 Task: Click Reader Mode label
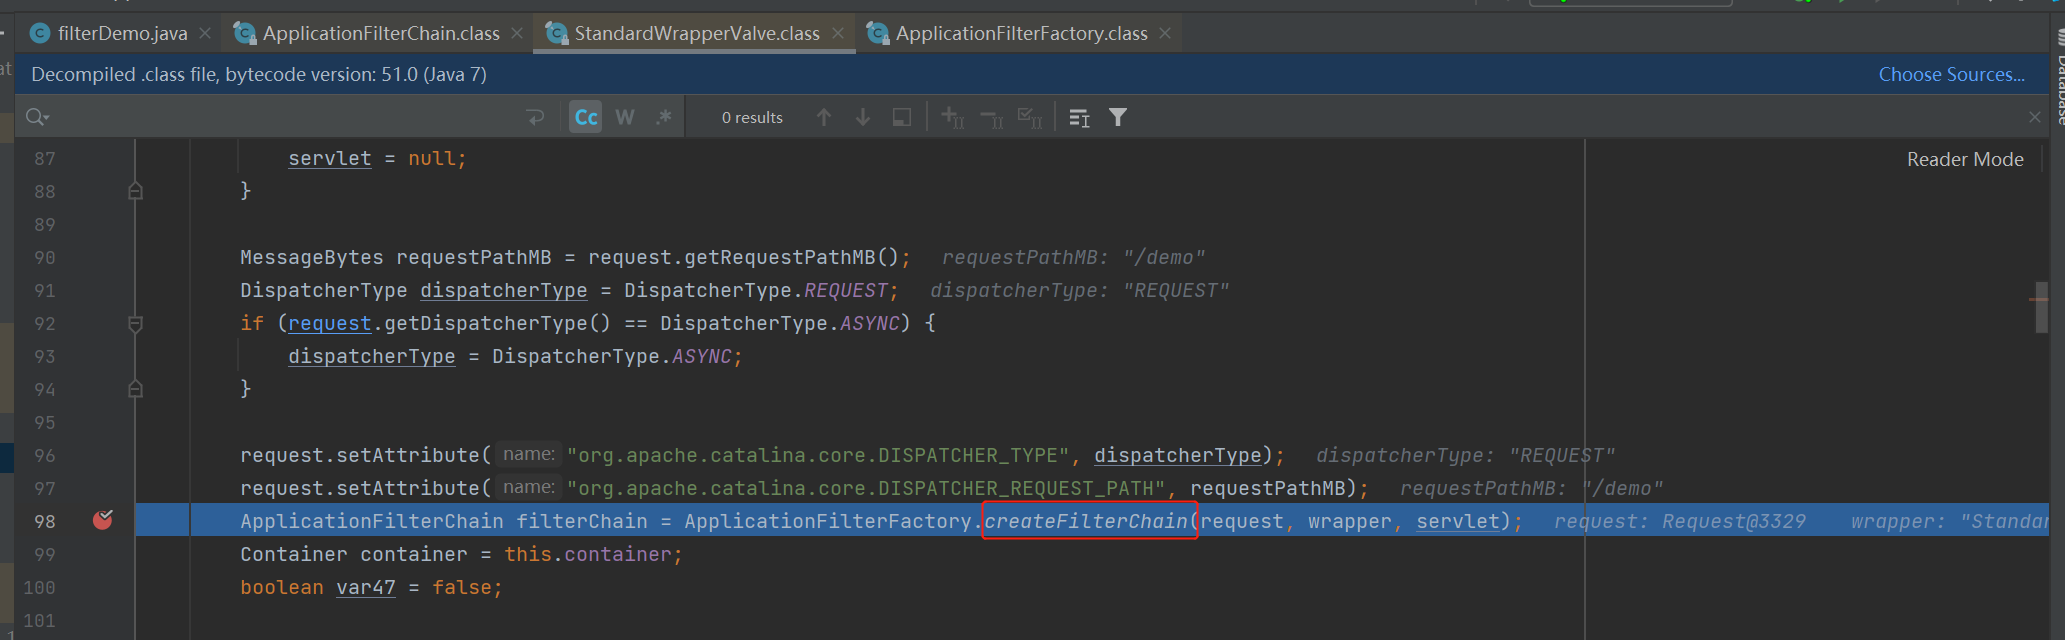[1965, 159]
